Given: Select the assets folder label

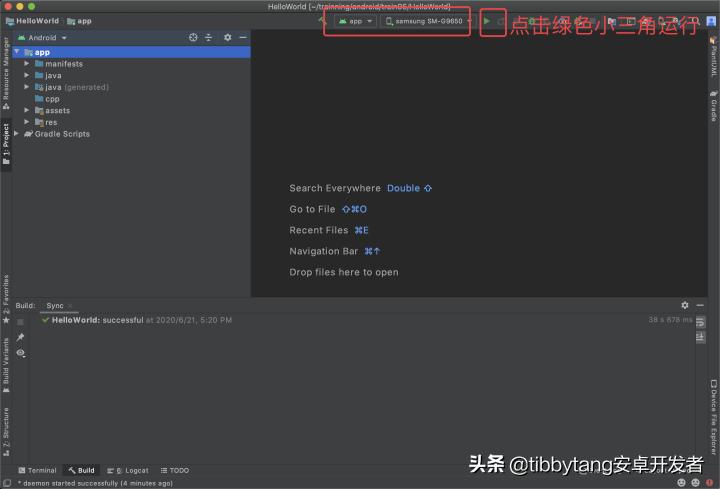Looking at the screenshot, I should [x=57, y=111].
